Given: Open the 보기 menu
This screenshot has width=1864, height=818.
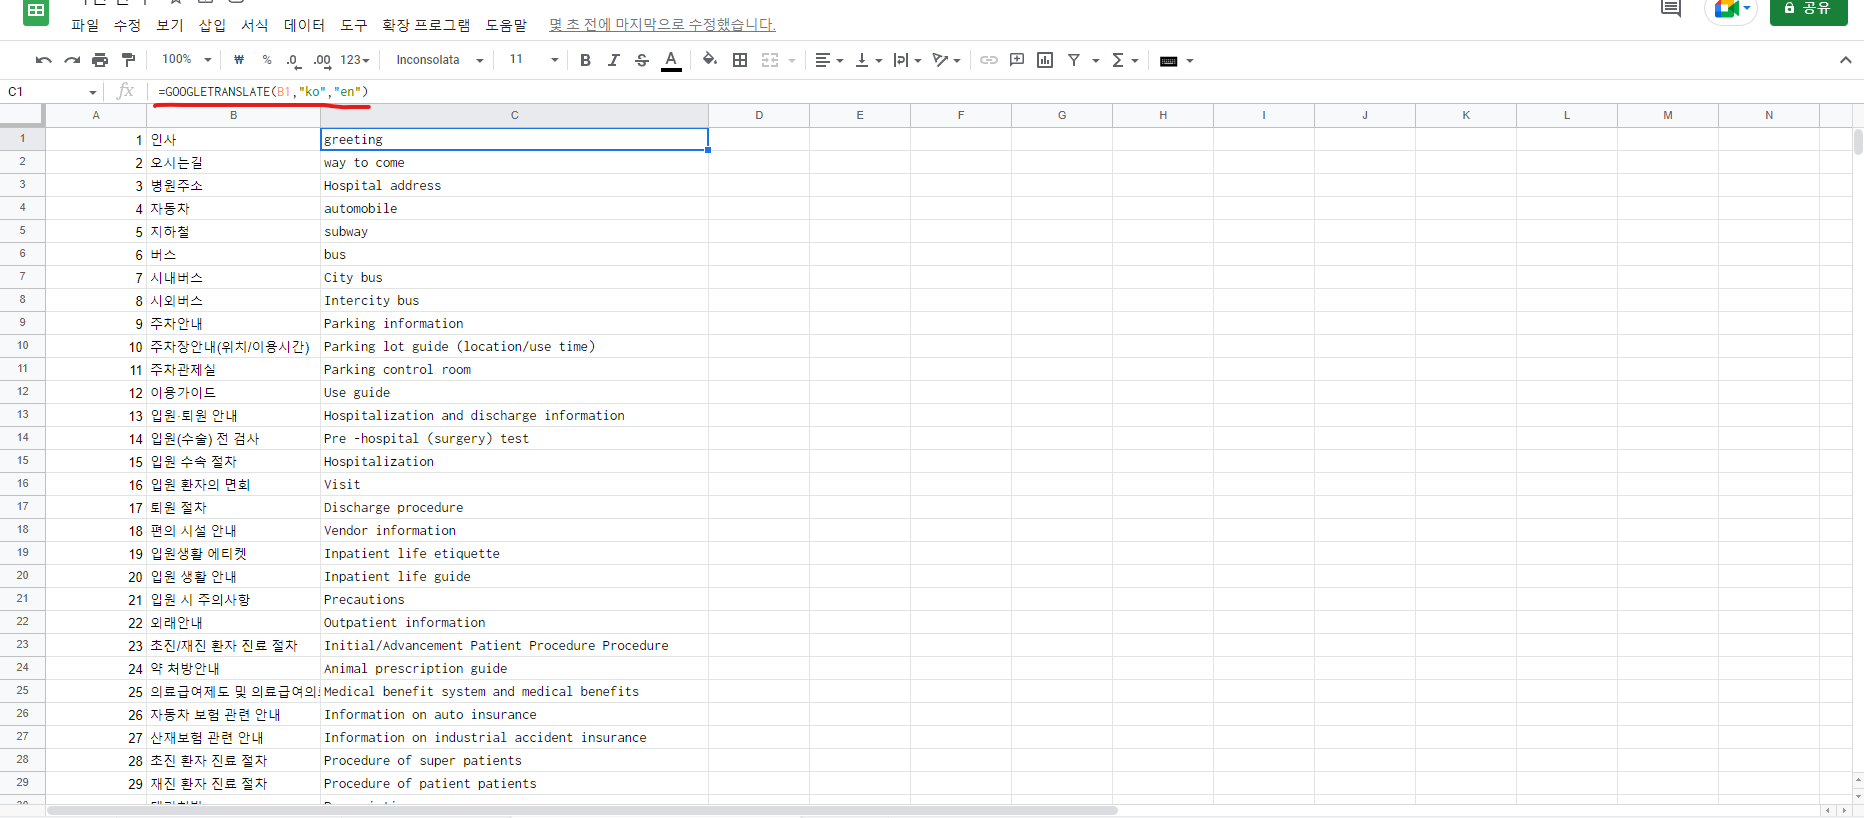Looking at the screenshot, I should 170,25.
